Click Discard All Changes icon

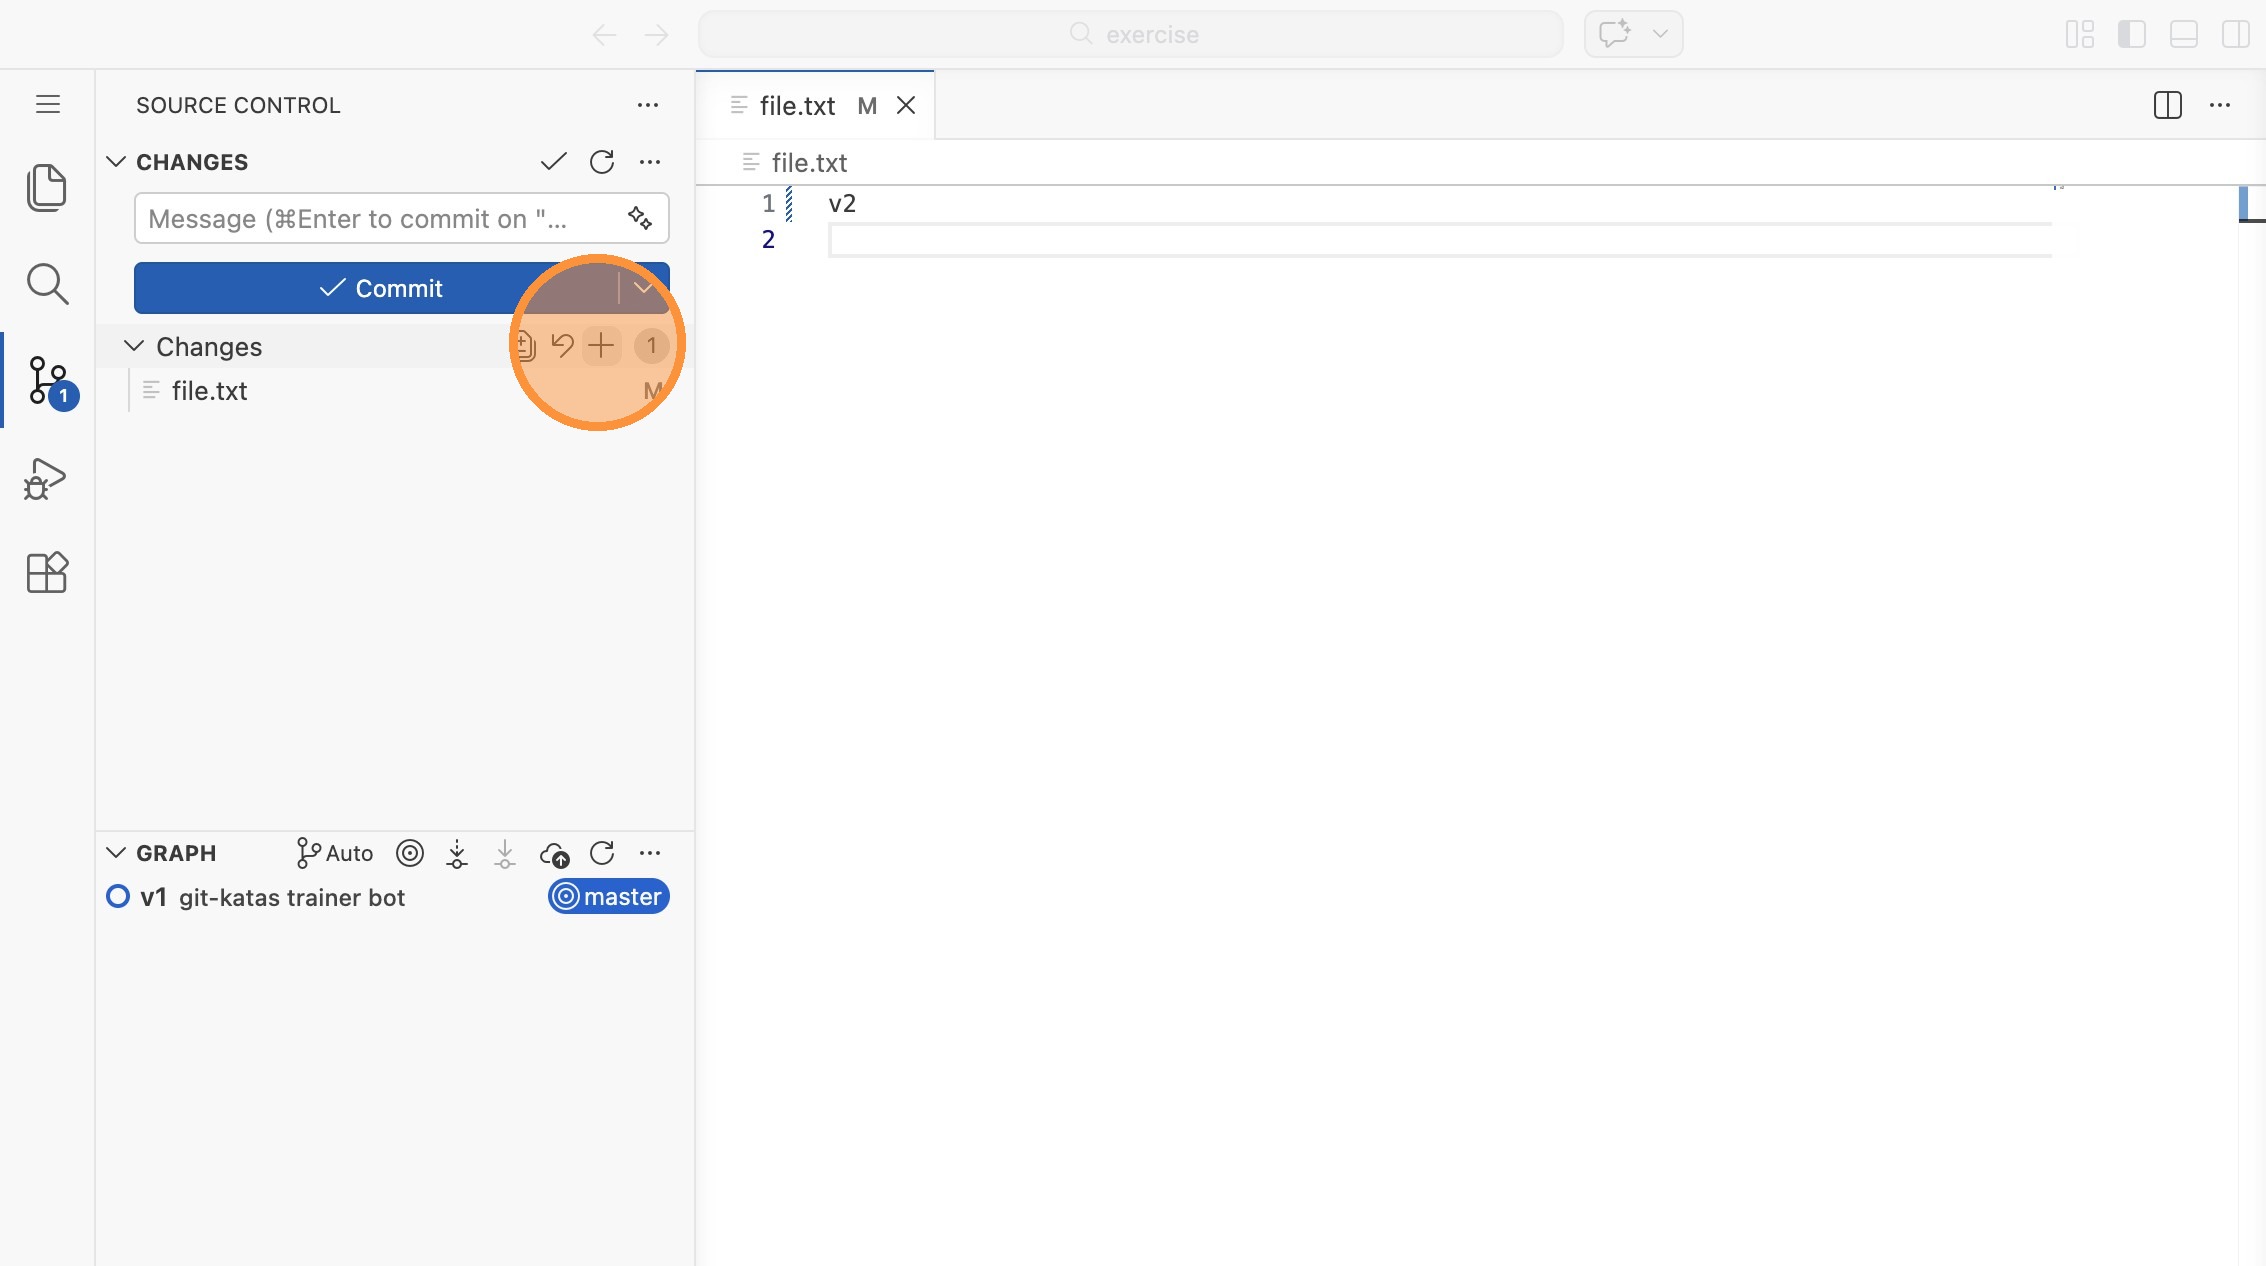562,346
